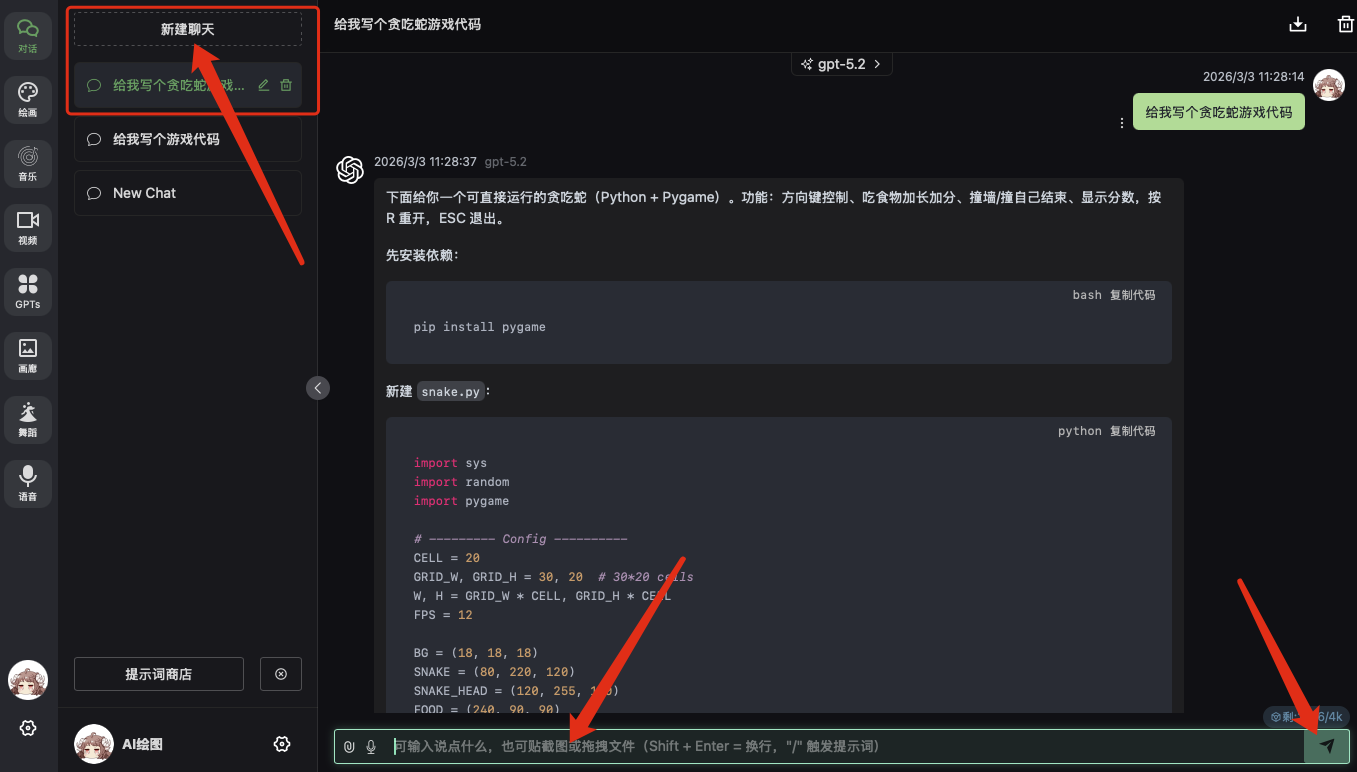The image size is (1357, 772).
Task: Click the user message bubble 给我写个贪吃蛇游戏代码
Action: tap(1219, 112)
